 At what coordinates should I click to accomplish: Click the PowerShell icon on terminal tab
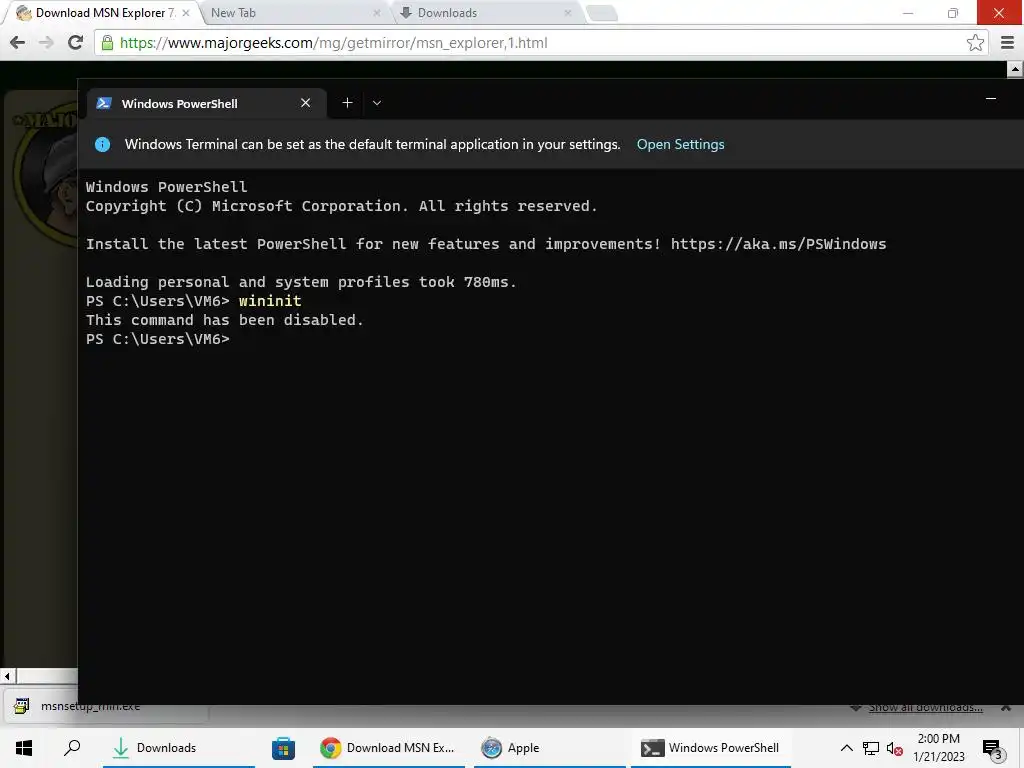pyautogui.click(x=104, y=103)
